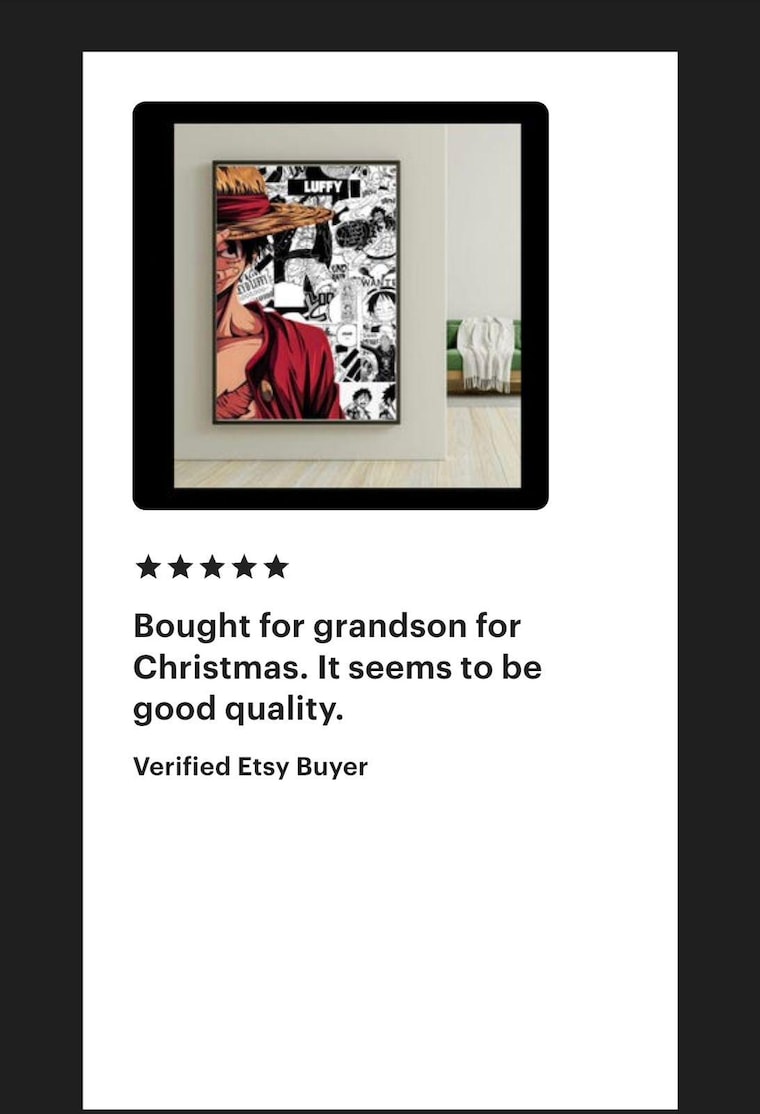The height and width of the screenshot is (1114, 760).
Task: Click the first rating star
Action: tap(148, 567)
